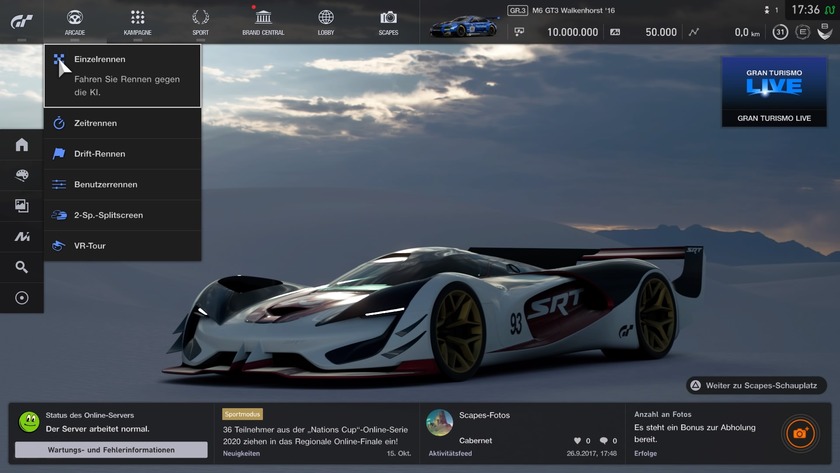Click the orange camera bonus icon
This screenshot has width=840, height=473.
[x=799, y=433]
